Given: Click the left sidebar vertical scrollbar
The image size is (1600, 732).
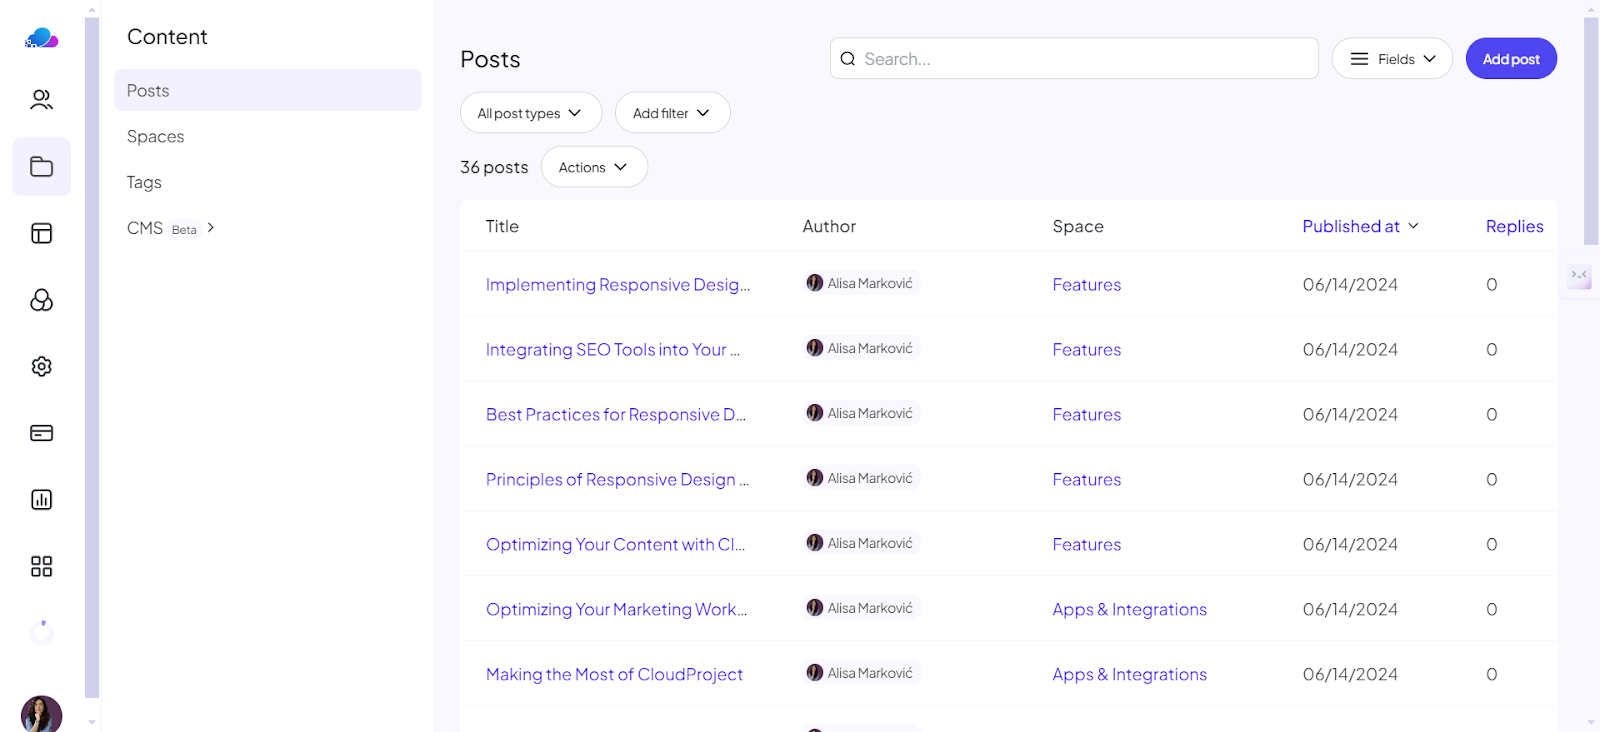Looking at the screenshot, I should pos(92,357).
